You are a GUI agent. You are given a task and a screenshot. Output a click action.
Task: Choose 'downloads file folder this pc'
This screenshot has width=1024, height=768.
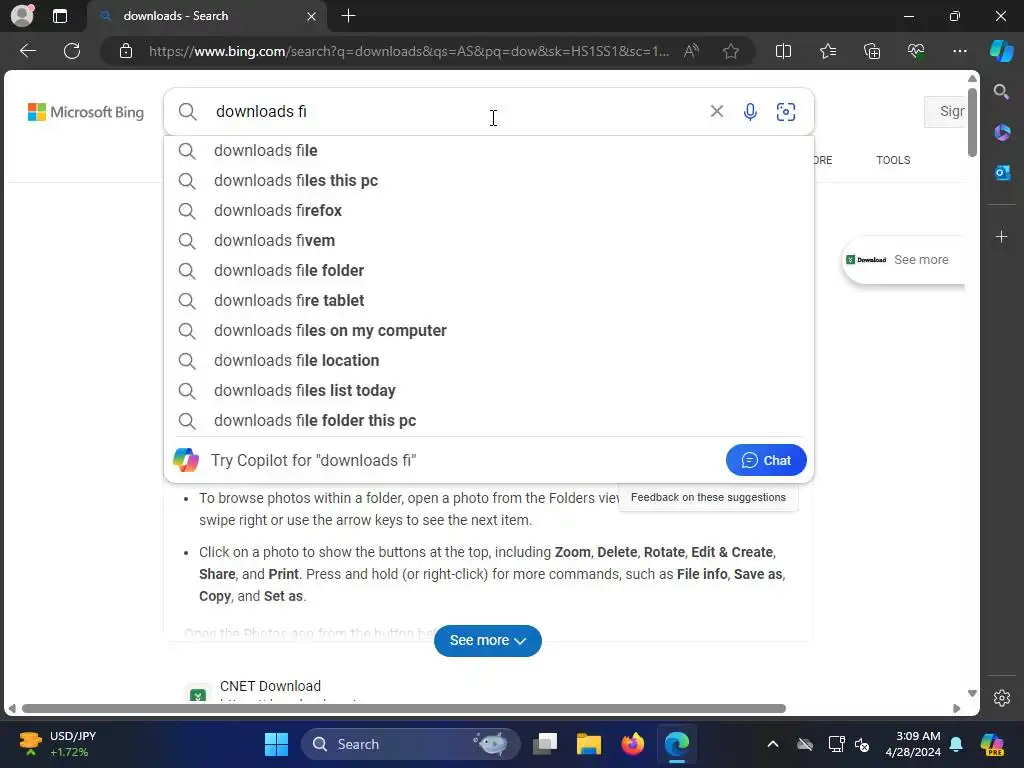[488, 421]
